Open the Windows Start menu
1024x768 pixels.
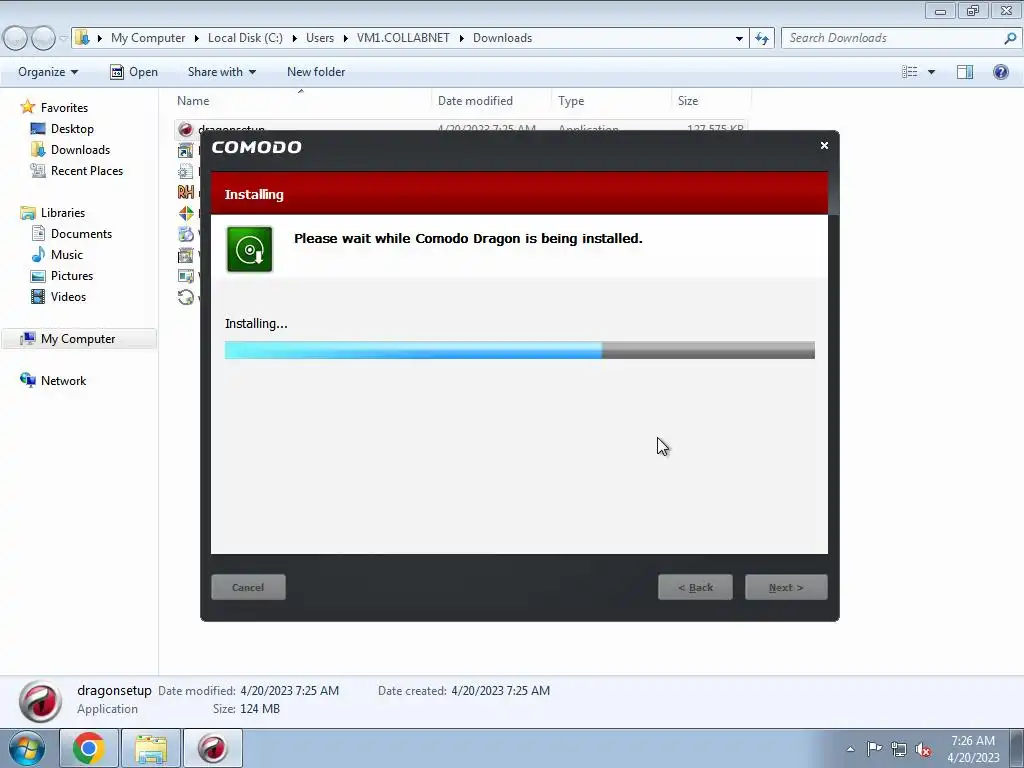tap(27, 748)
